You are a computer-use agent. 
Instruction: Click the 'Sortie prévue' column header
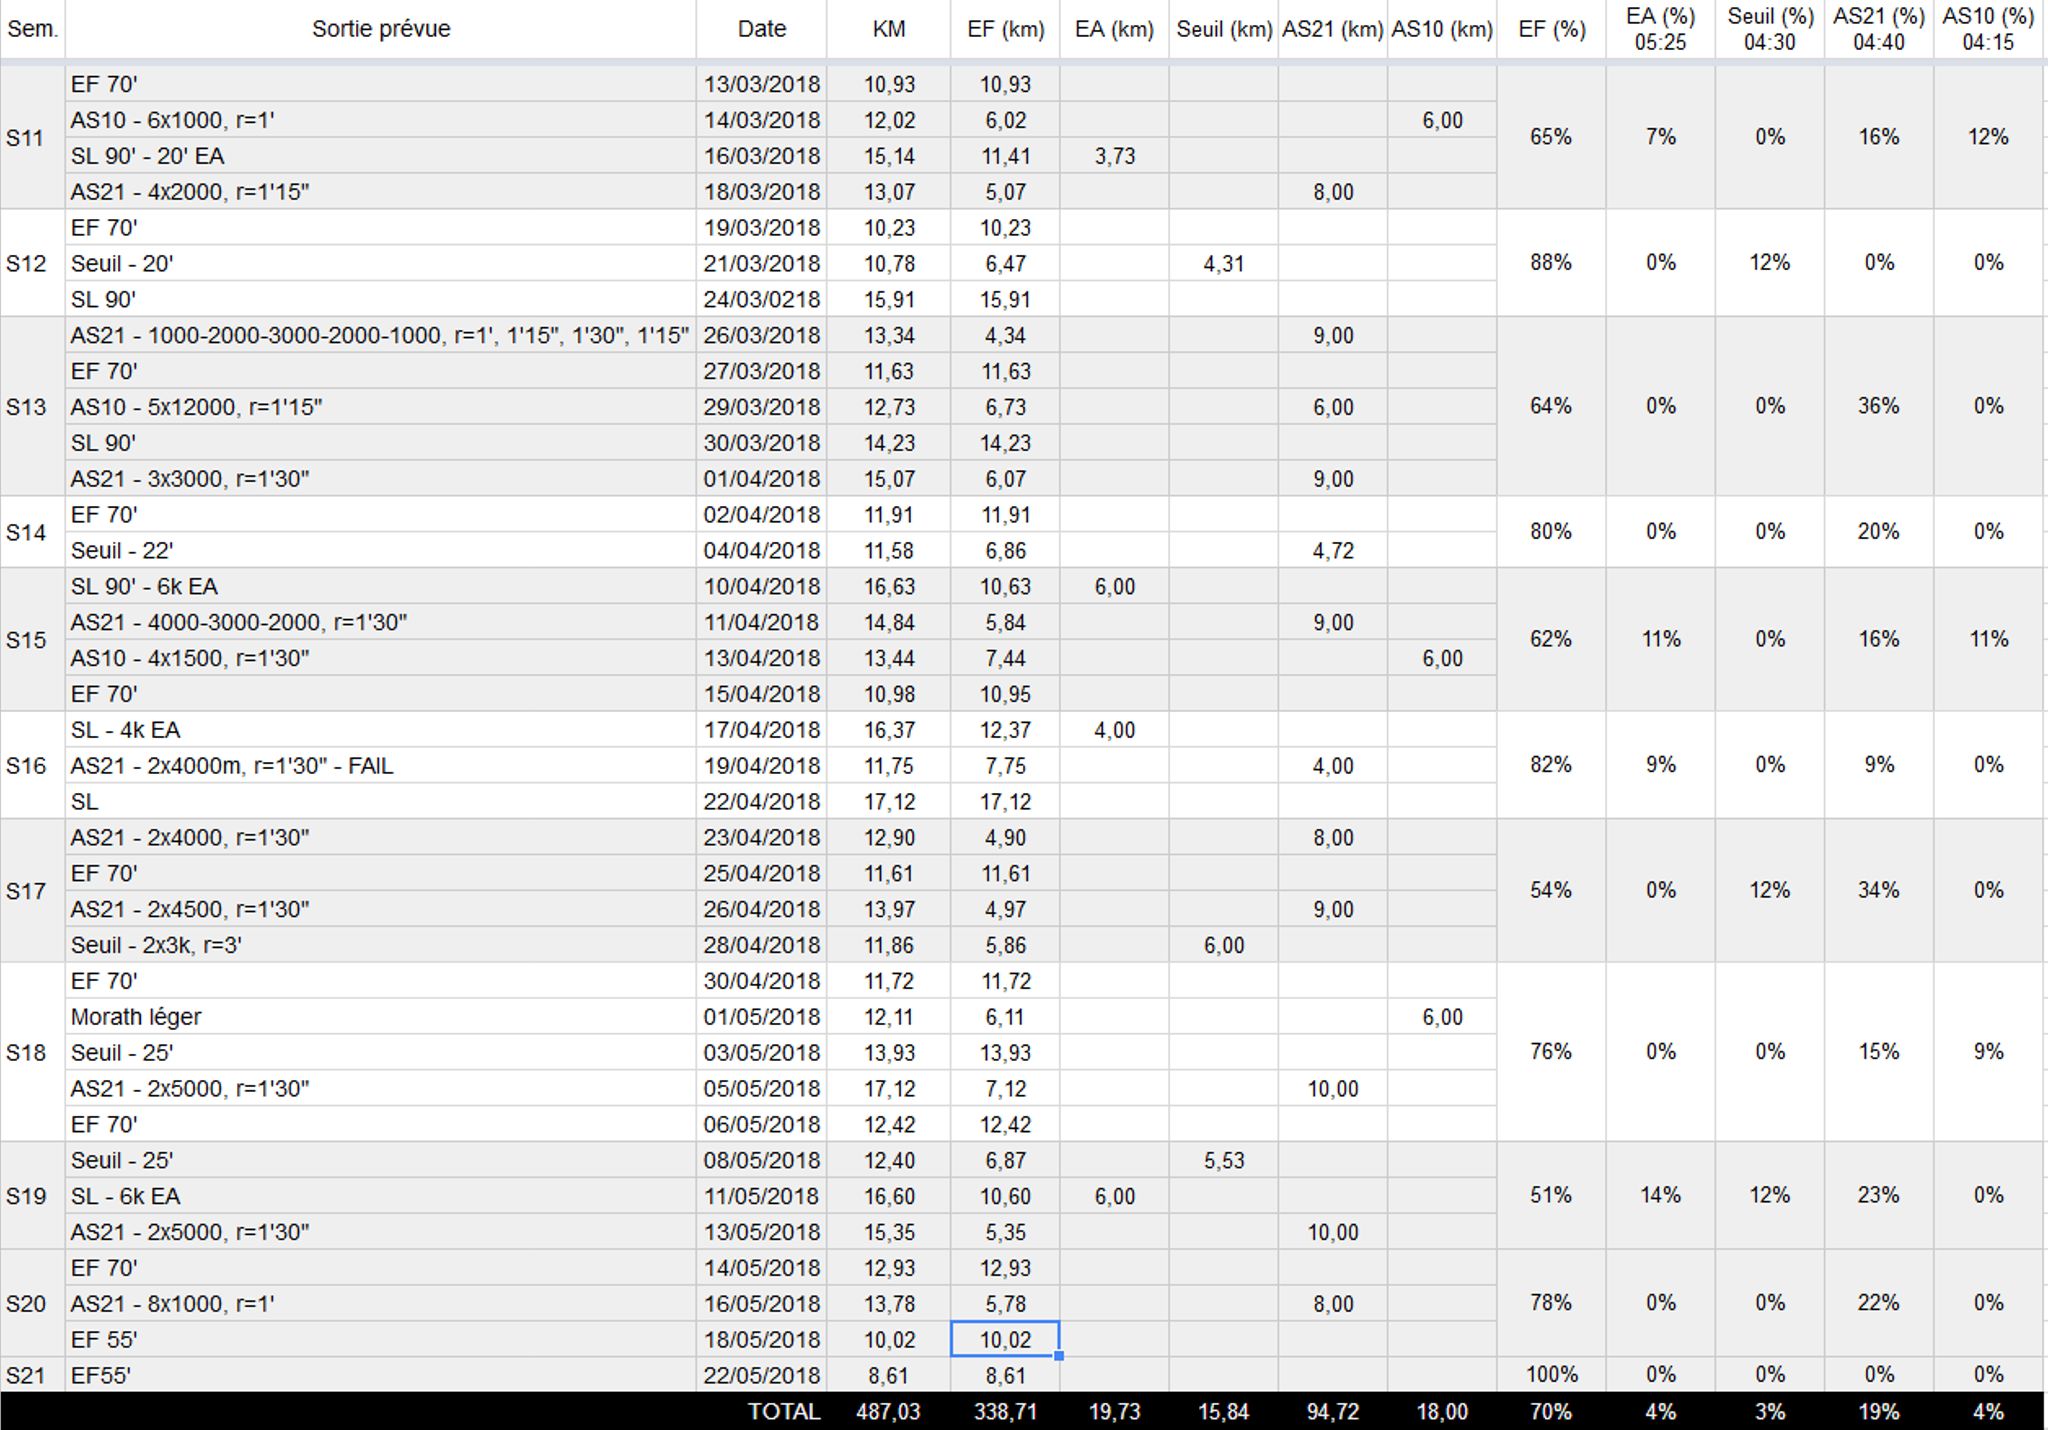[x=381, y=29]
